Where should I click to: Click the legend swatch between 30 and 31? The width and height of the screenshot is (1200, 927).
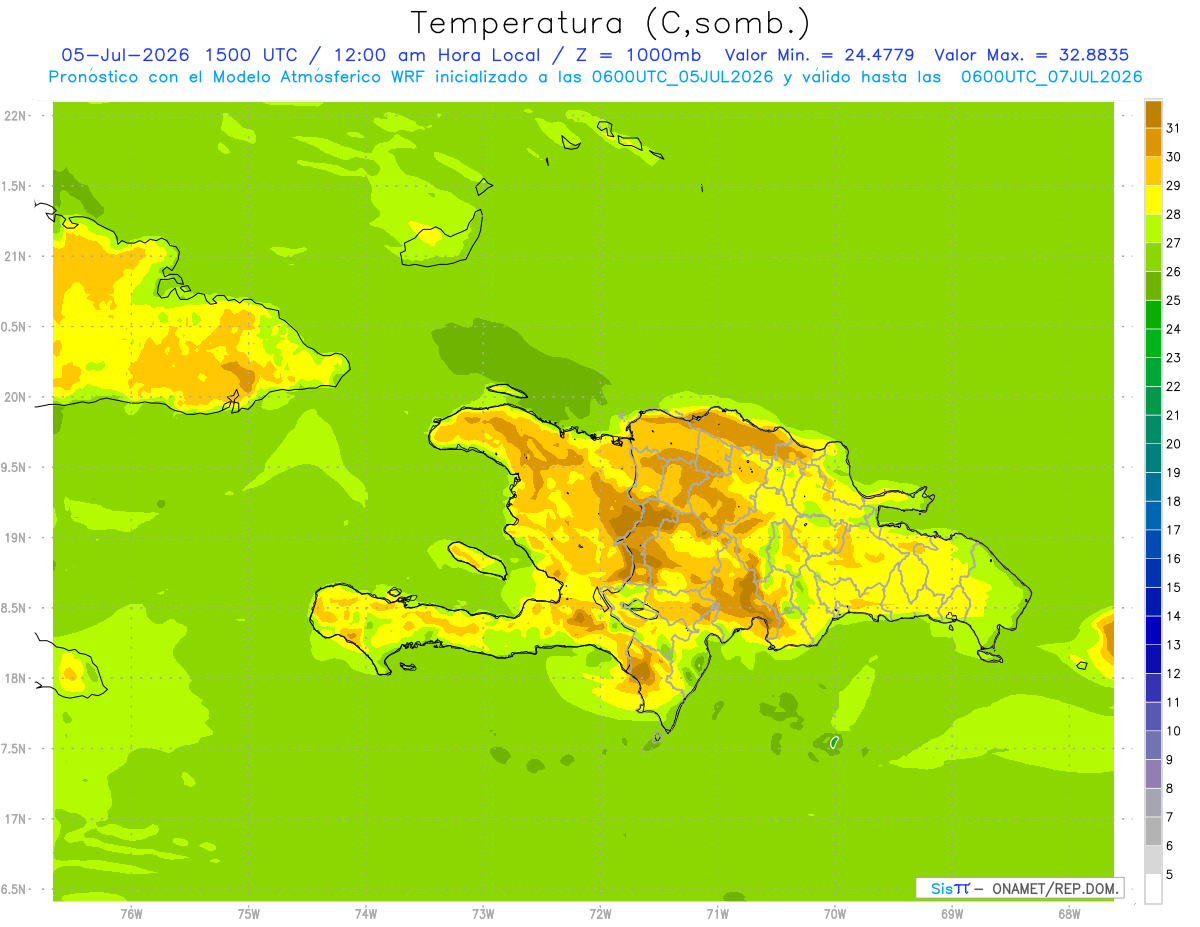[x=1154, y=142]
